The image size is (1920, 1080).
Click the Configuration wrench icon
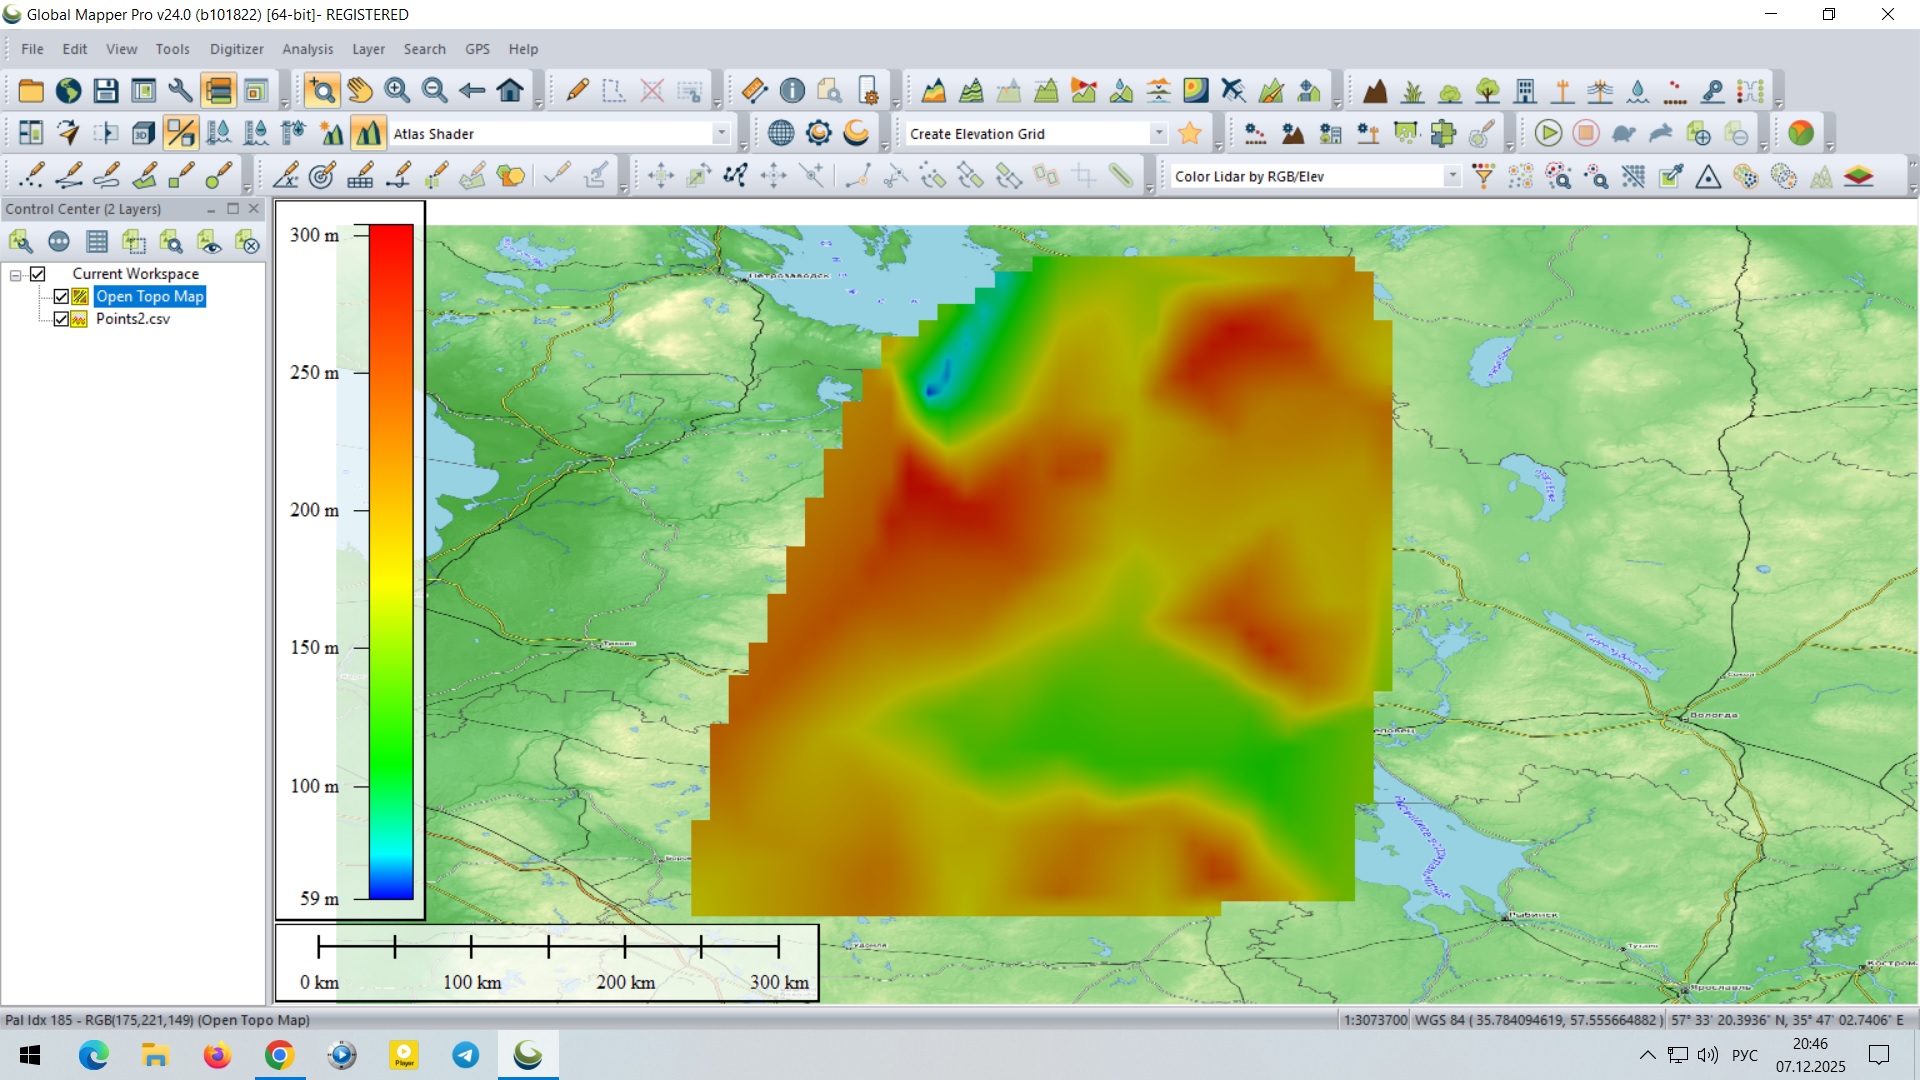coord(181,91)
